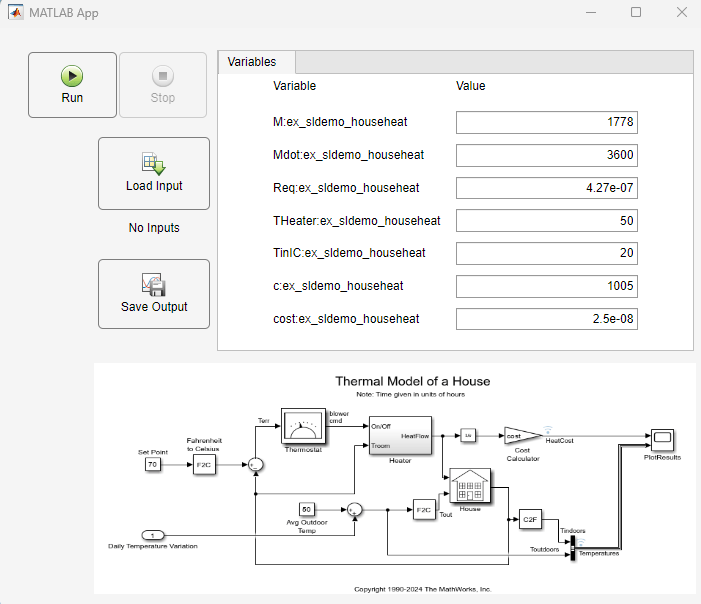Click the 'c:ex_sldemo_househeat' label
Image resolution: width=701 pixels, height=604 pixels.
[x=338, y=286]
